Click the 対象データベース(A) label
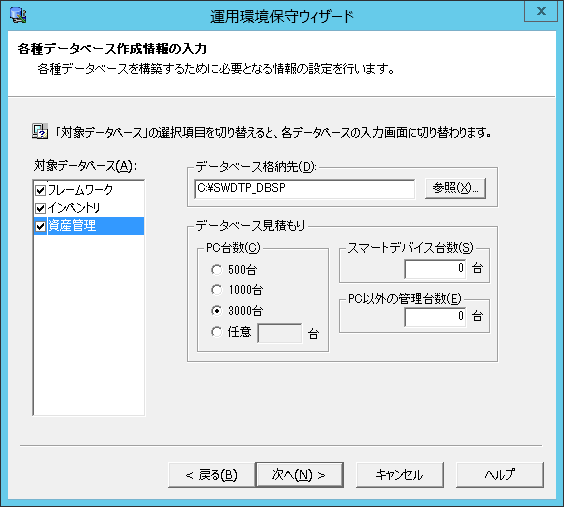This screenshot has height=507, width=564. click(x=86, y=166)
